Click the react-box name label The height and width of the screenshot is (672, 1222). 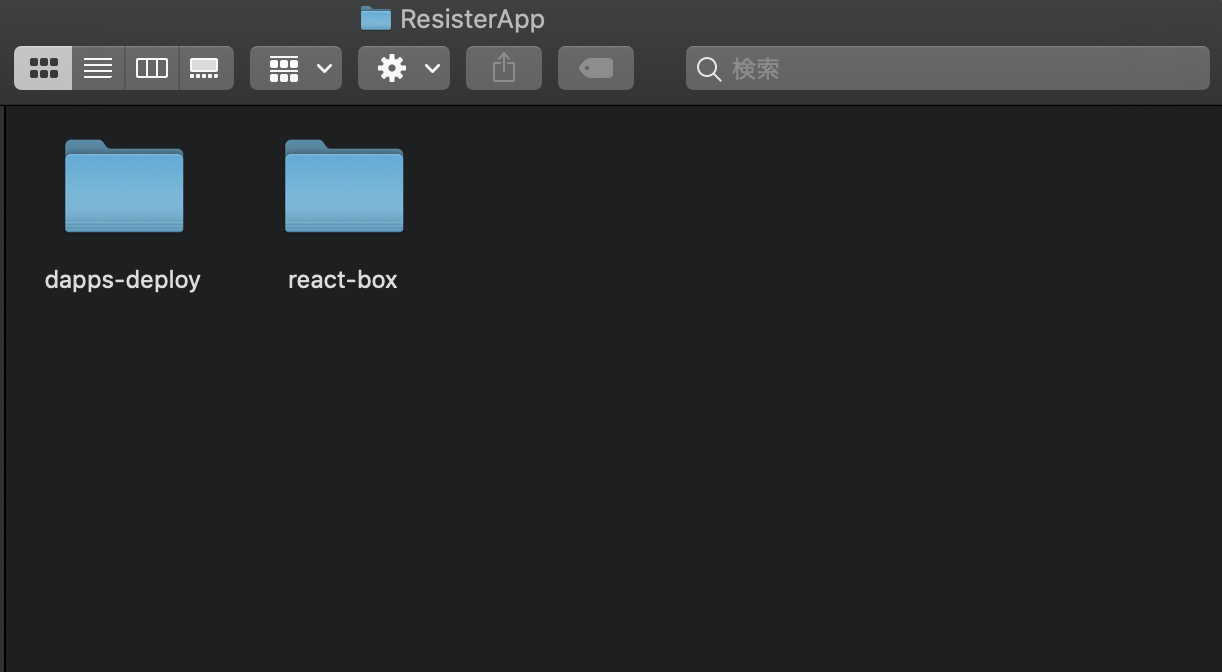coord(343,280)
